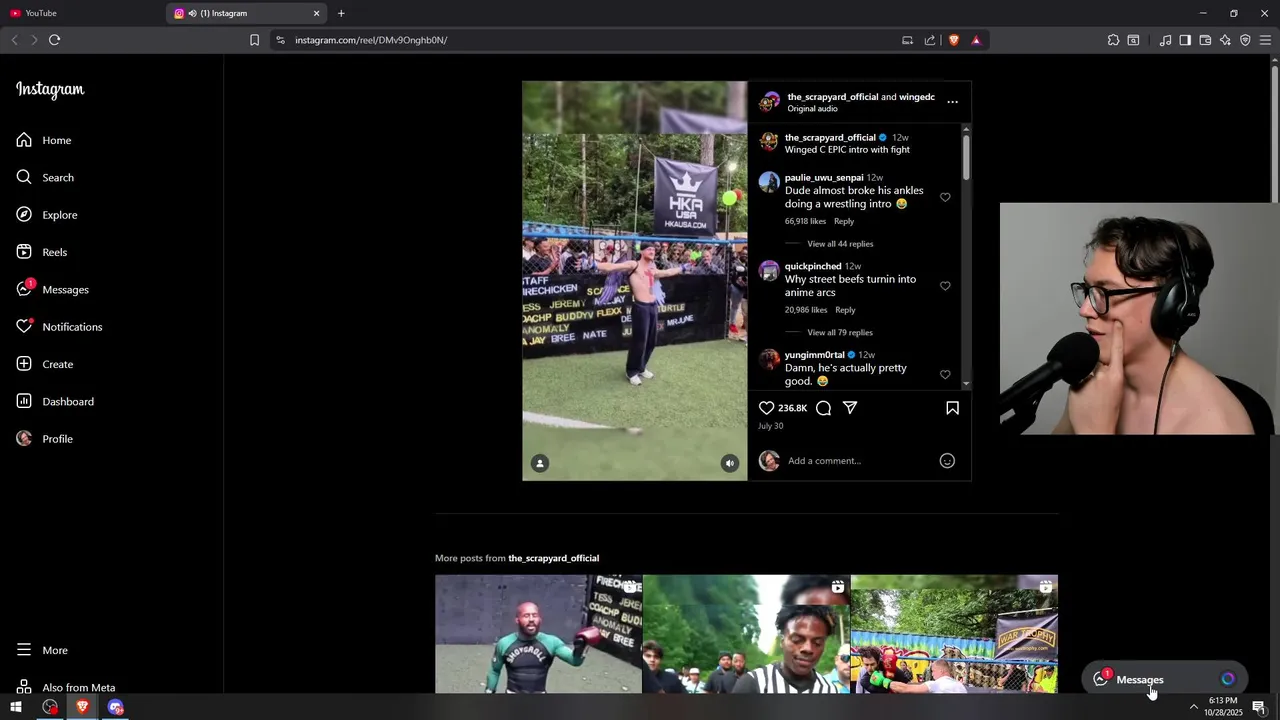Like the reel with heart icon
Image resolution: width=1280 pixels, height=720 pixels.
click(767, 408)
